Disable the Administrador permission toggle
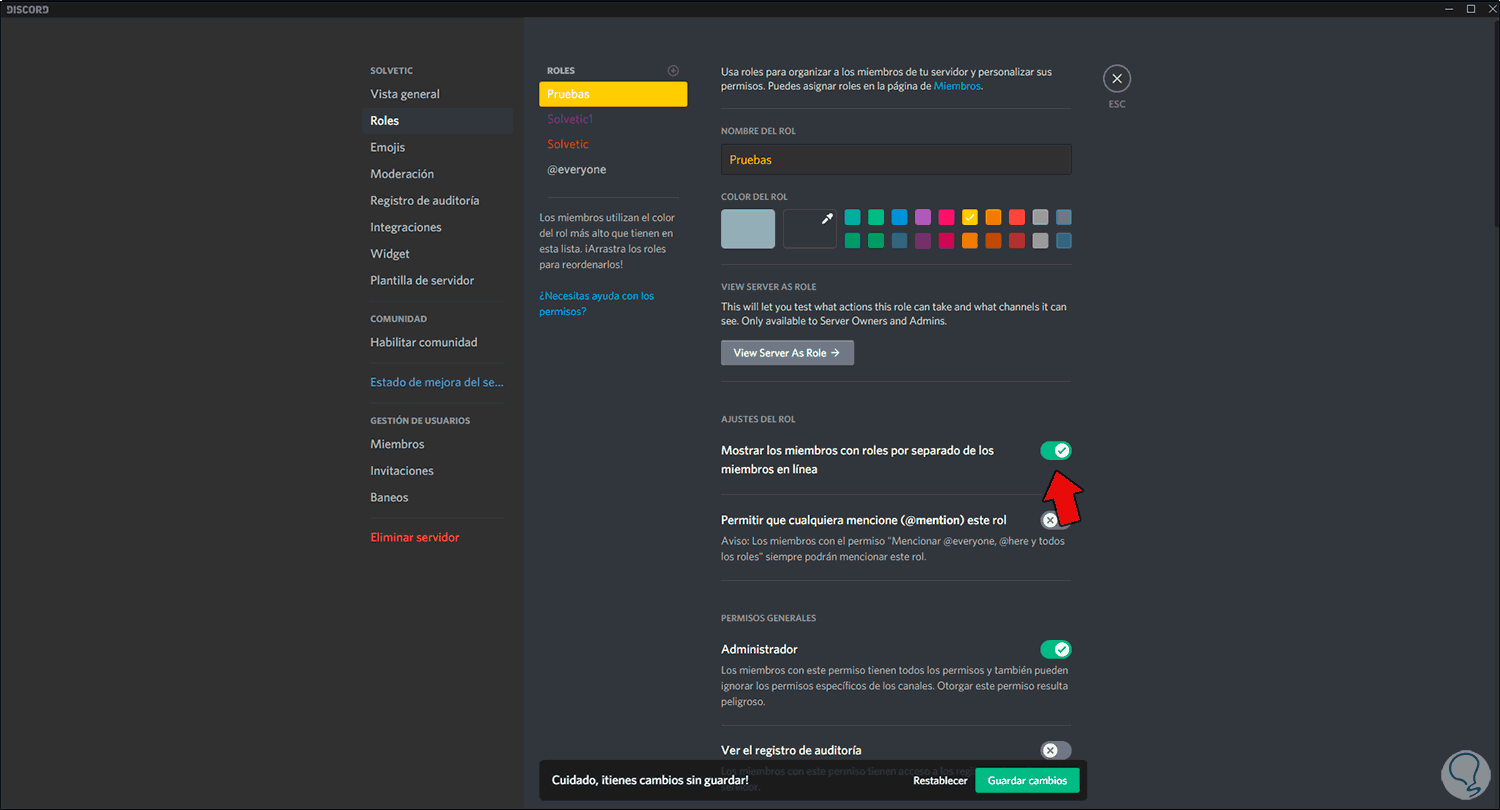 pos(1056,649)
